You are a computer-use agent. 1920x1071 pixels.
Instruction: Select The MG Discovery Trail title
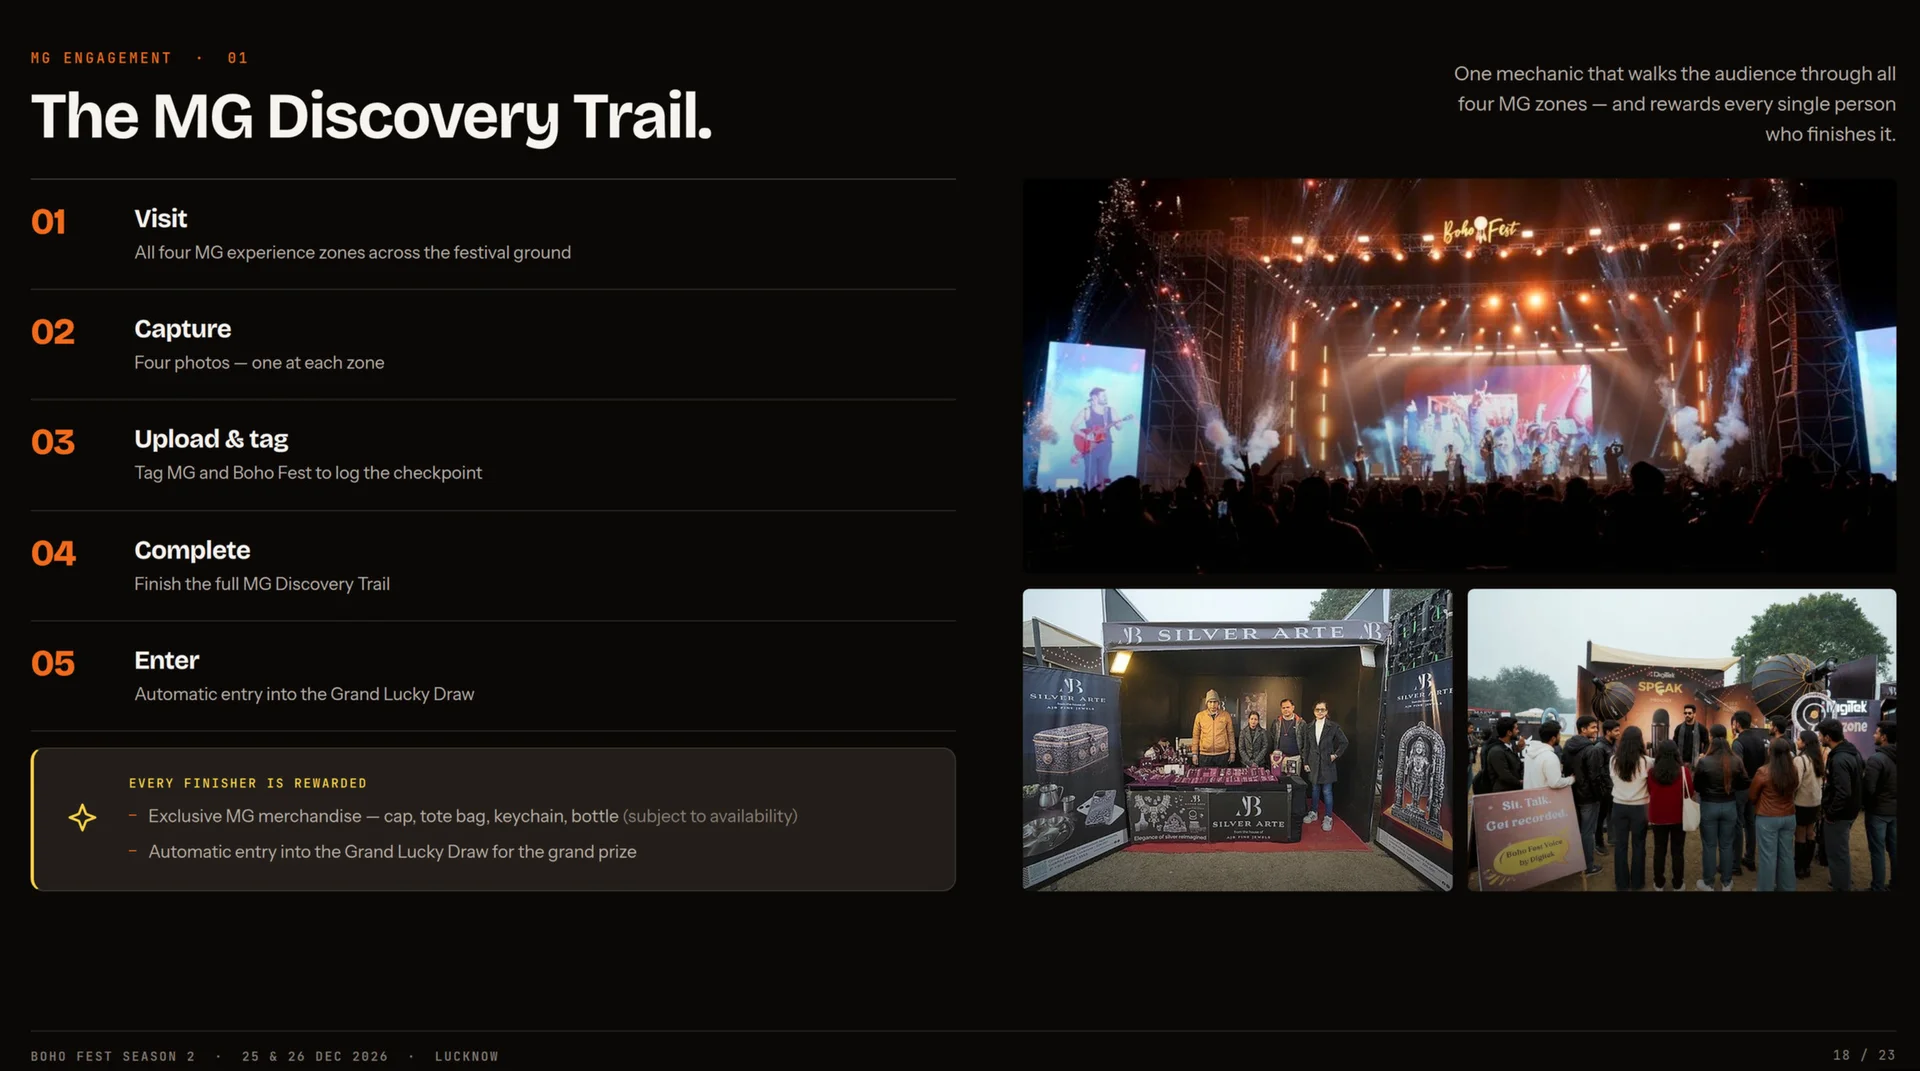click(x=371, y=116)
